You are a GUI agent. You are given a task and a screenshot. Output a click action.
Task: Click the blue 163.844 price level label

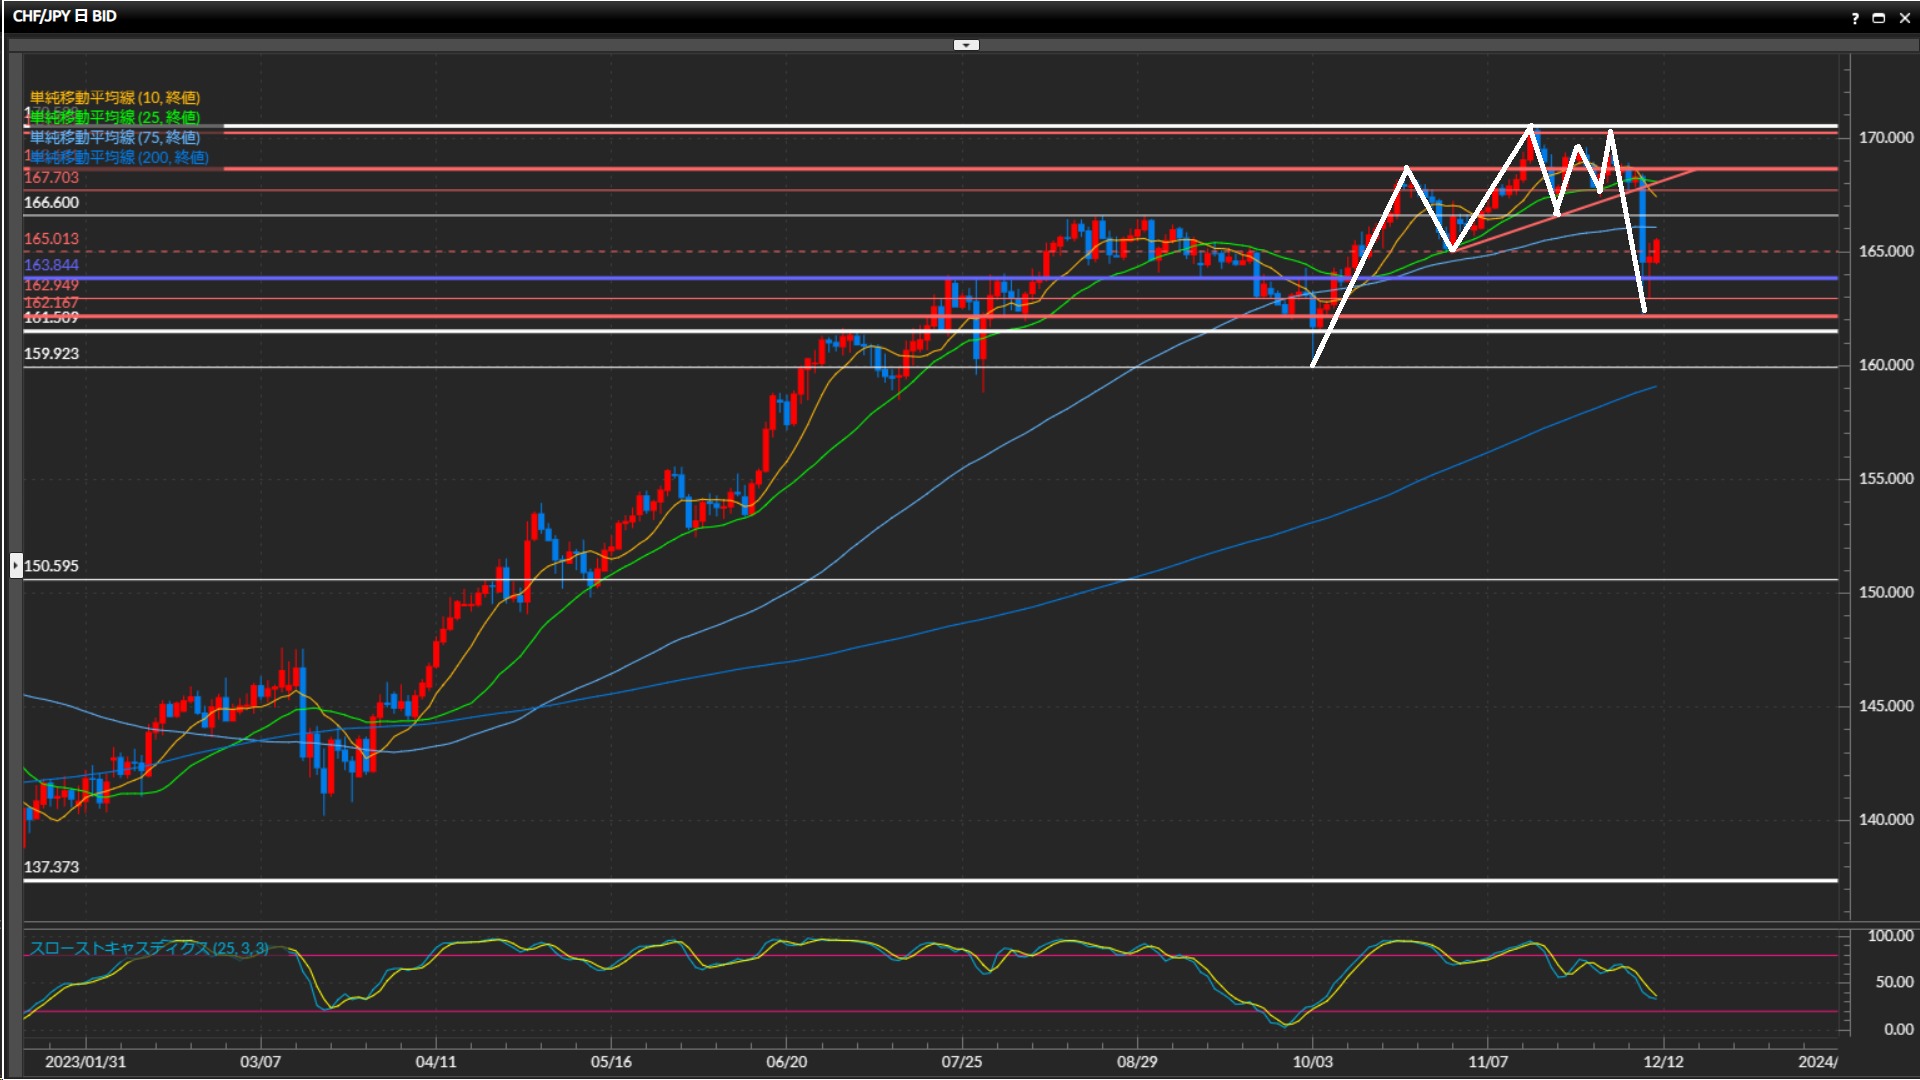pyautogui.click(x=51, y=265)
